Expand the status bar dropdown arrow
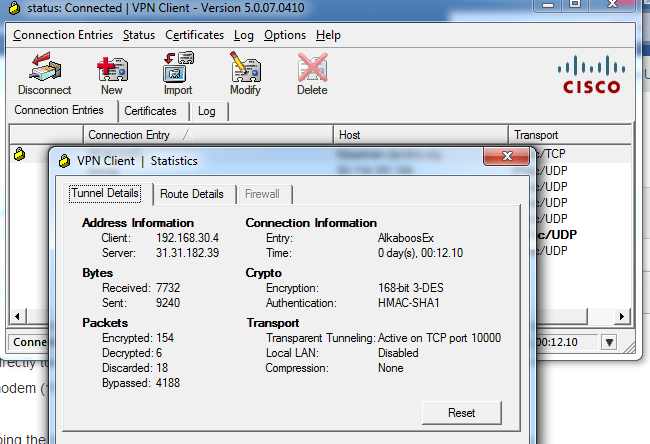This screenshot has width=650, height=444. tap(609, 342)
